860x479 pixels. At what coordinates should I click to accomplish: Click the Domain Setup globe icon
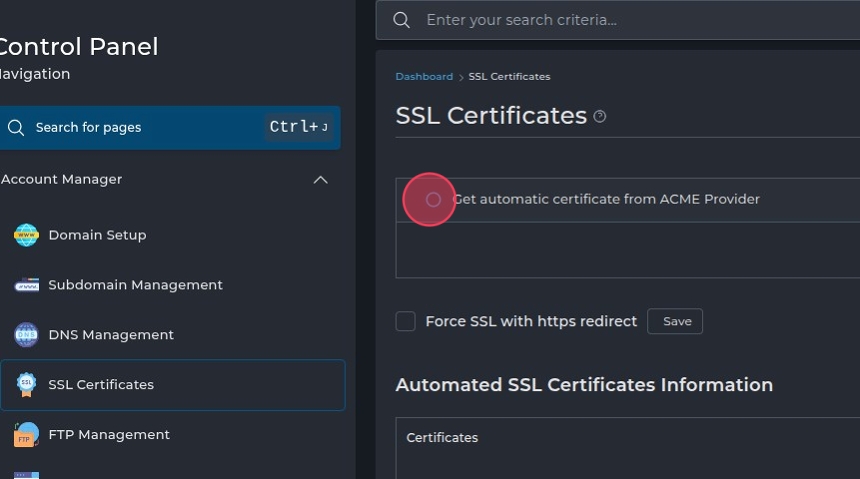[26, 235]
